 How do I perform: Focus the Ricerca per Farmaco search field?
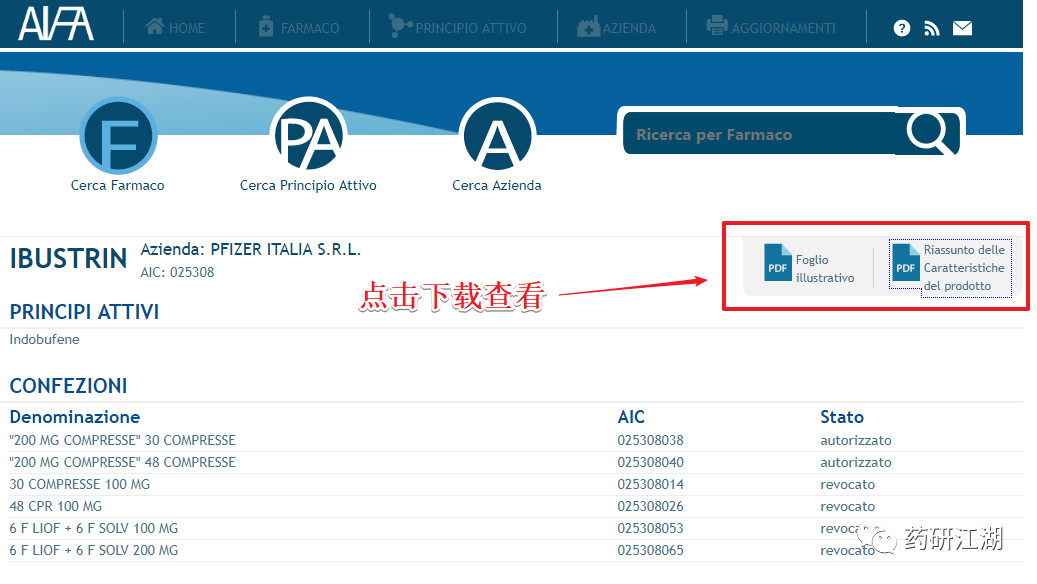[x=759, y=134]
